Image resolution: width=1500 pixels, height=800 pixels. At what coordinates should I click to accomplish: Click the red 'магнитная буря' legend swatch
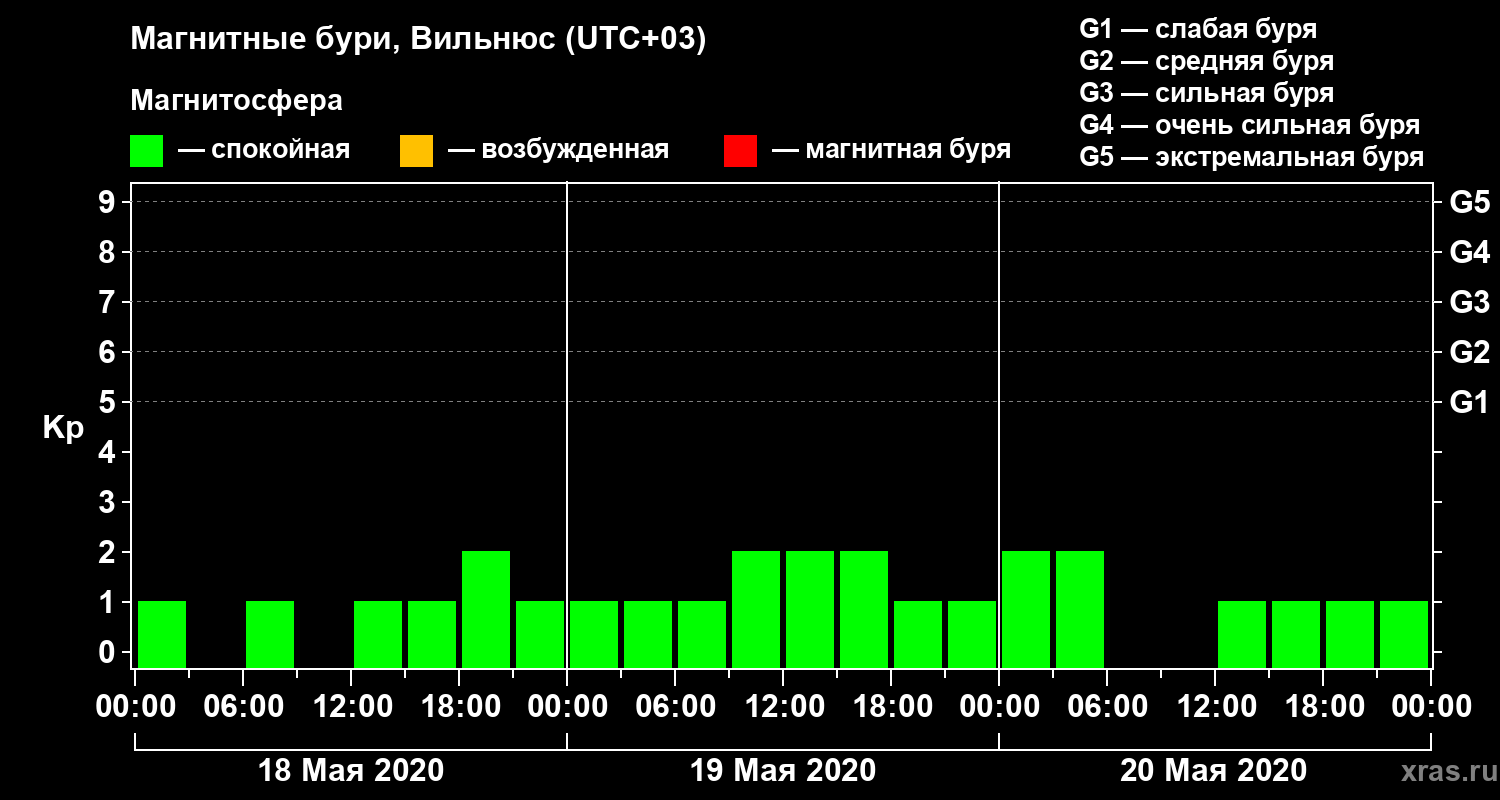tap(740, 151)
